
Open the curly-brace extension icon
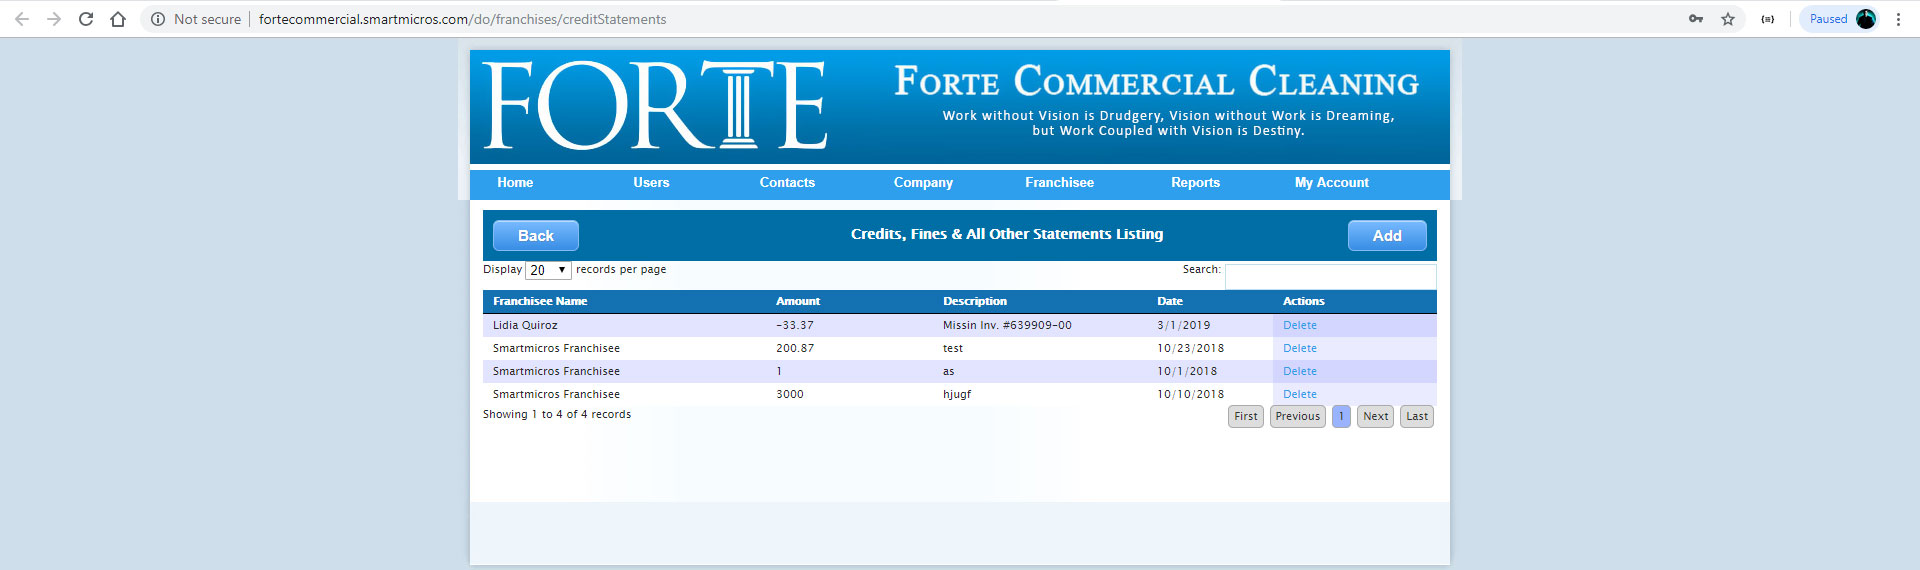(x=1768, y=19)
